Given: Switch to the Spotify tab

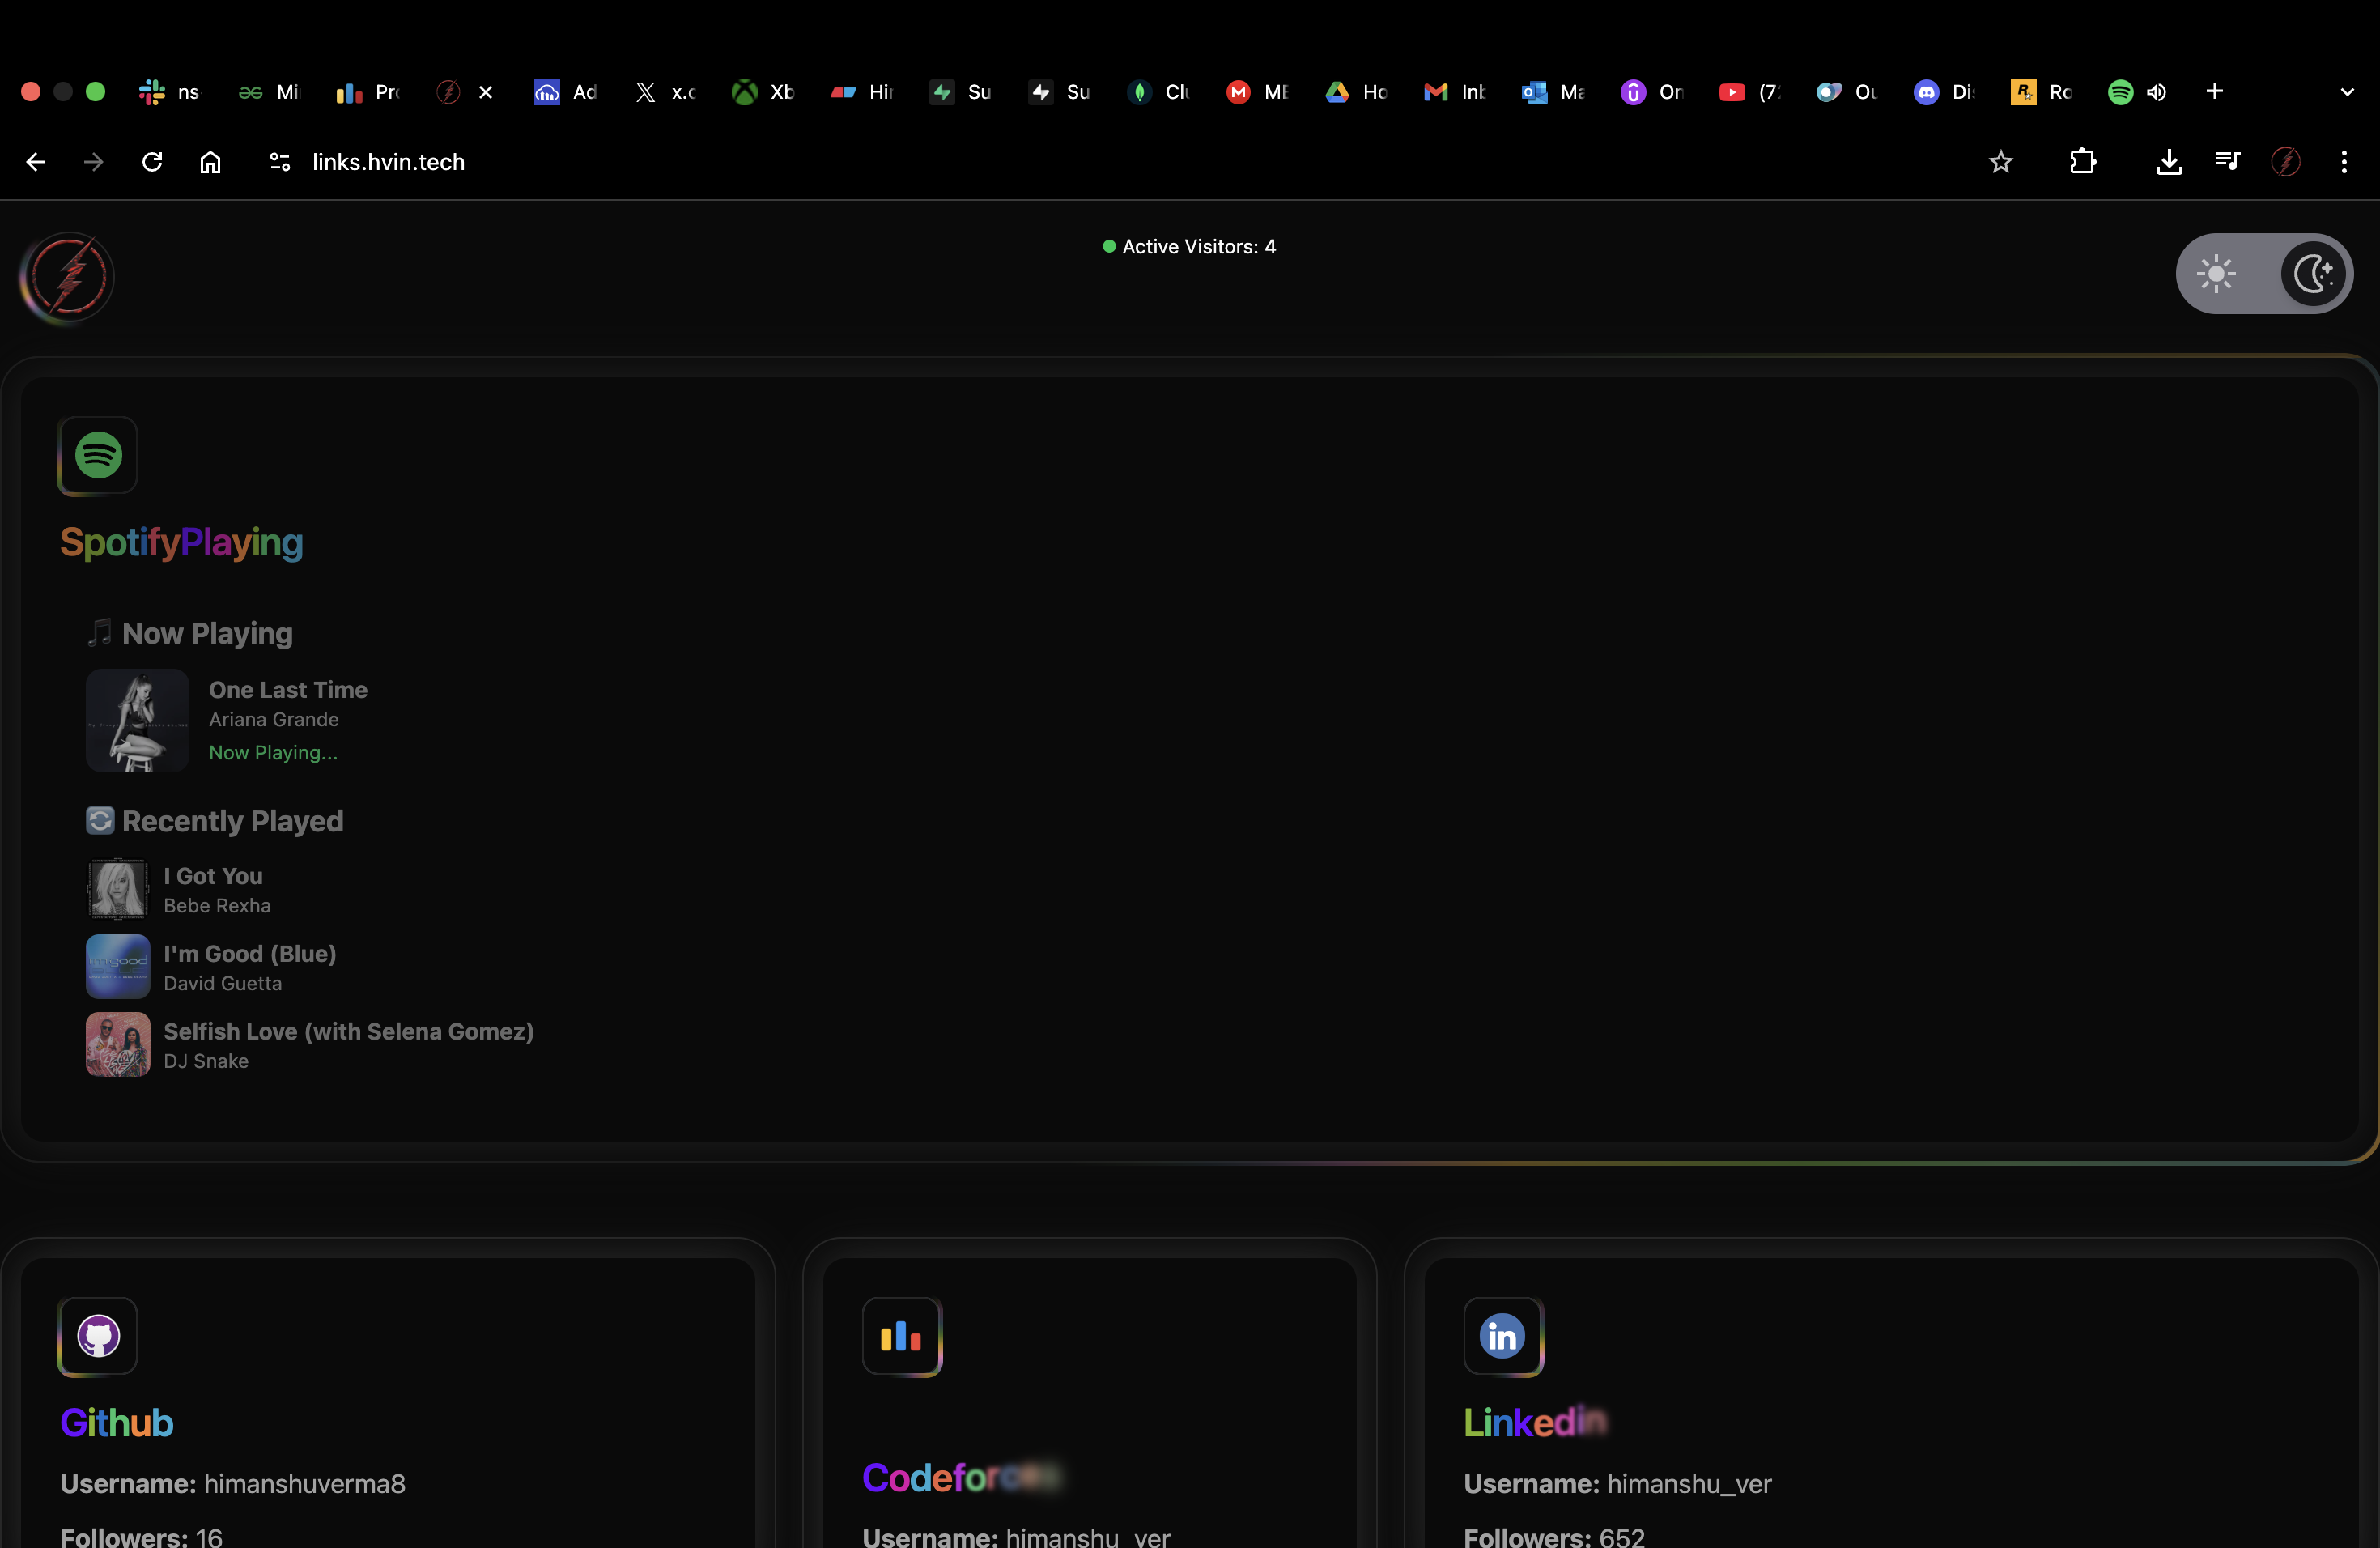Looking at the screenshot, I should 2120,92.
